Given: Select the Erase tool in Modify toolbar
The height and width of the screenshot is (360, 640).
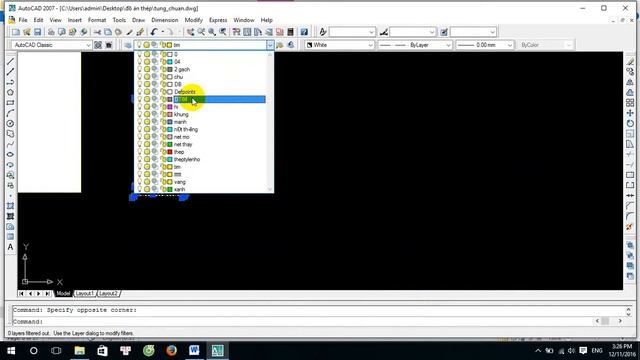Looking at the screenshot, I should [630, 61].
